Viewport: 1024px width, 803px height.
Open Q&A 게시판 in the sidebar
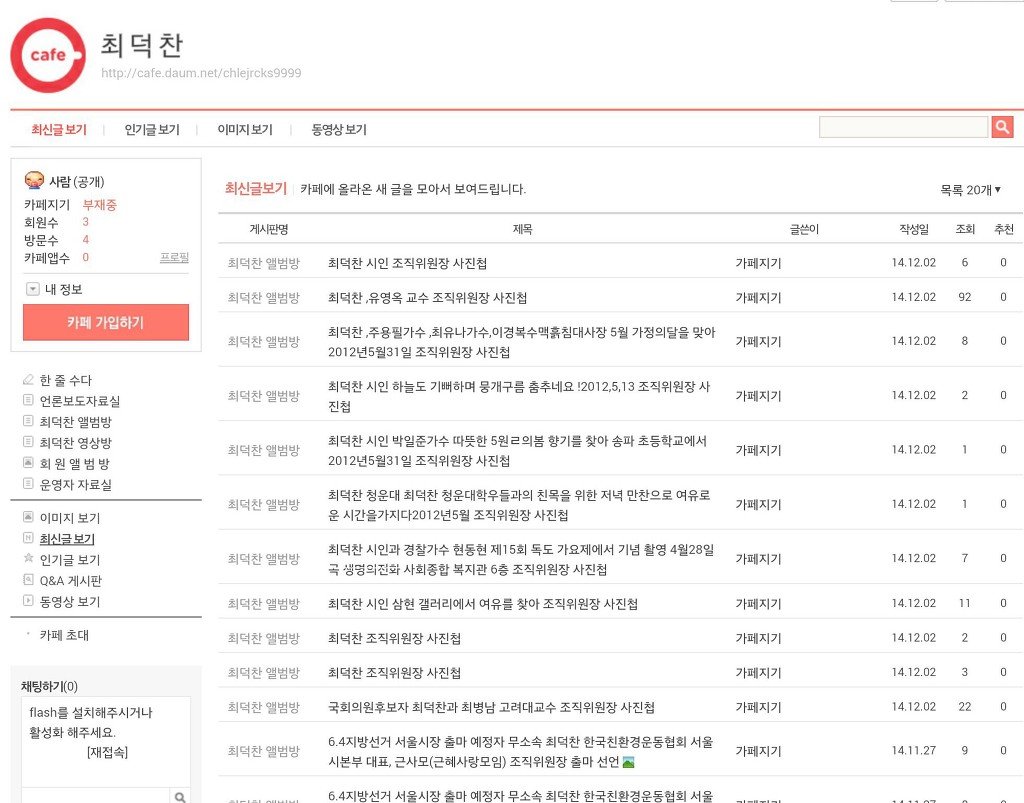(x=70, y=581)
